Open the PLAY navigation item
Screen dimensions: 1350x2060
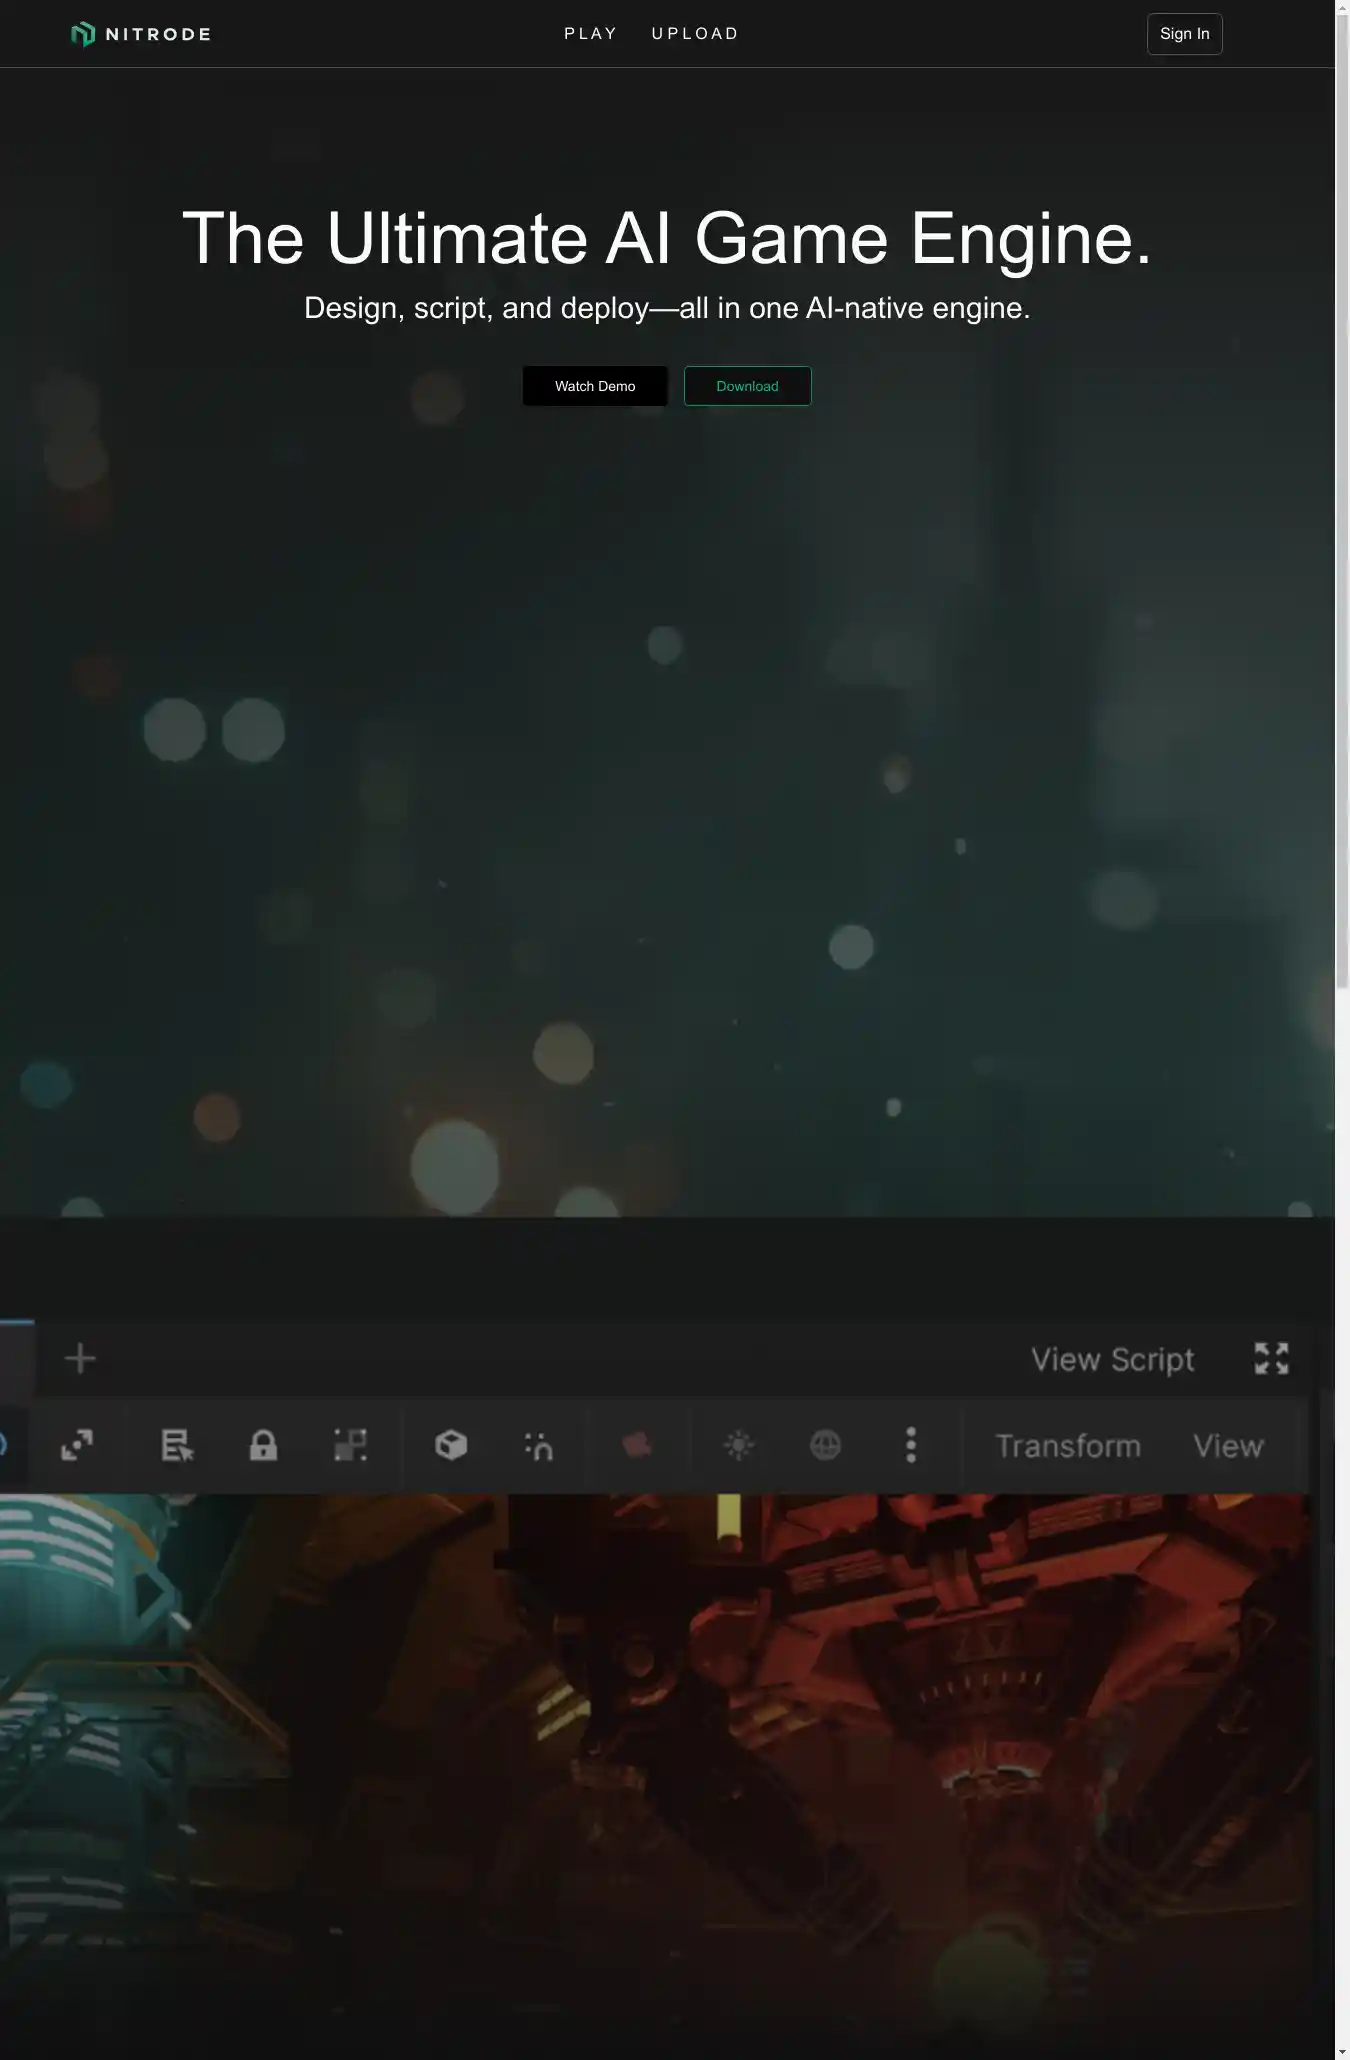(x=590, y=34)
